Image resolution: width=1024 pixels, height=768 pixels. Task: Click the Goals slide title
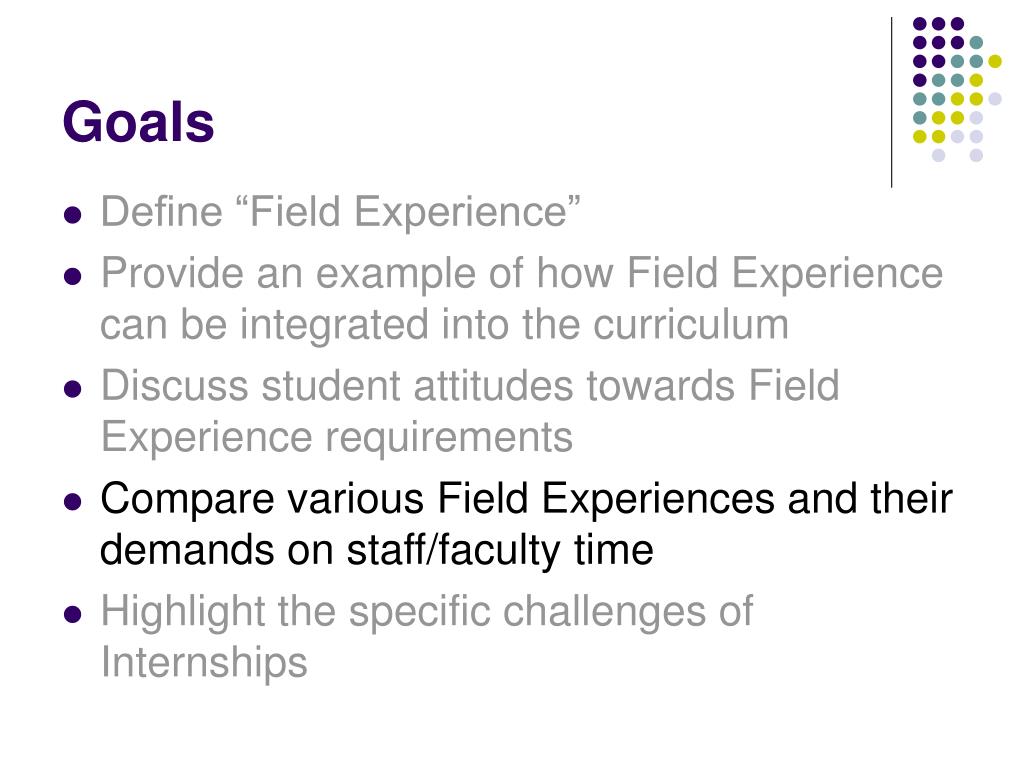[138, 121]
